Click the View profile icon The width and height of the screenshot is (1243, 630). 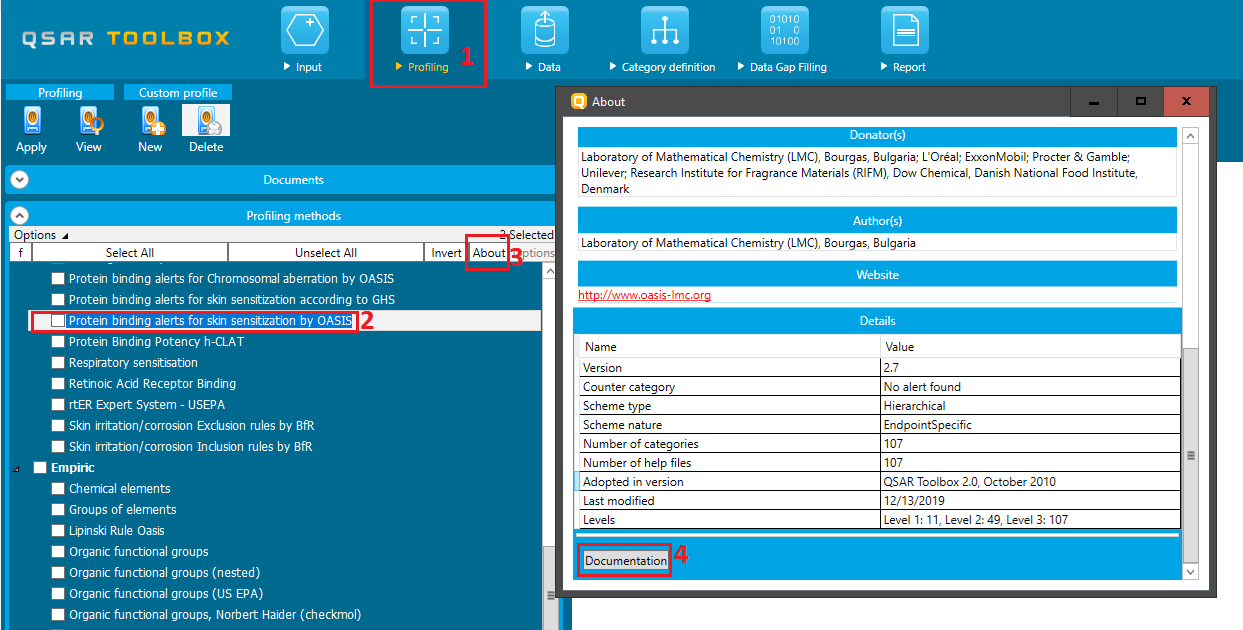pos(90,121)
